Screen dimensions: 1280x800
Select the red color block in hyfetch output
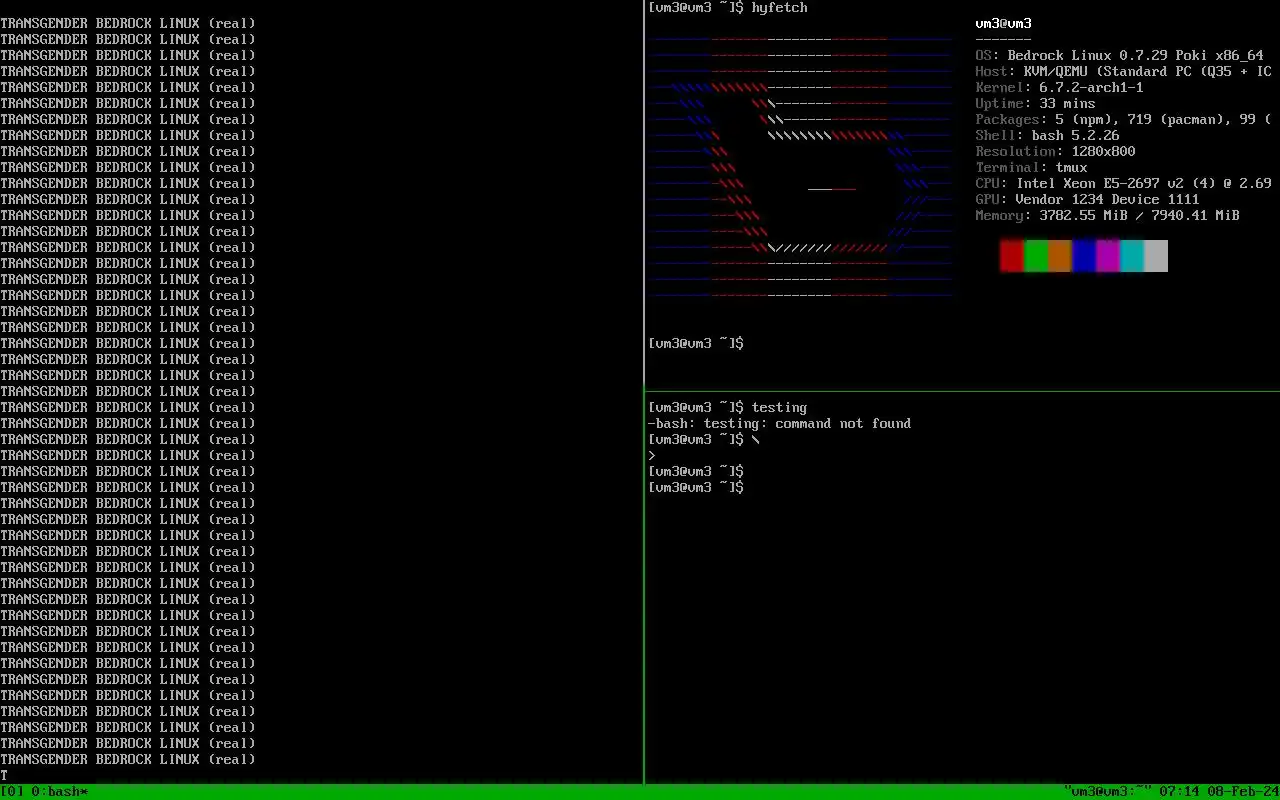[1012, 256]
